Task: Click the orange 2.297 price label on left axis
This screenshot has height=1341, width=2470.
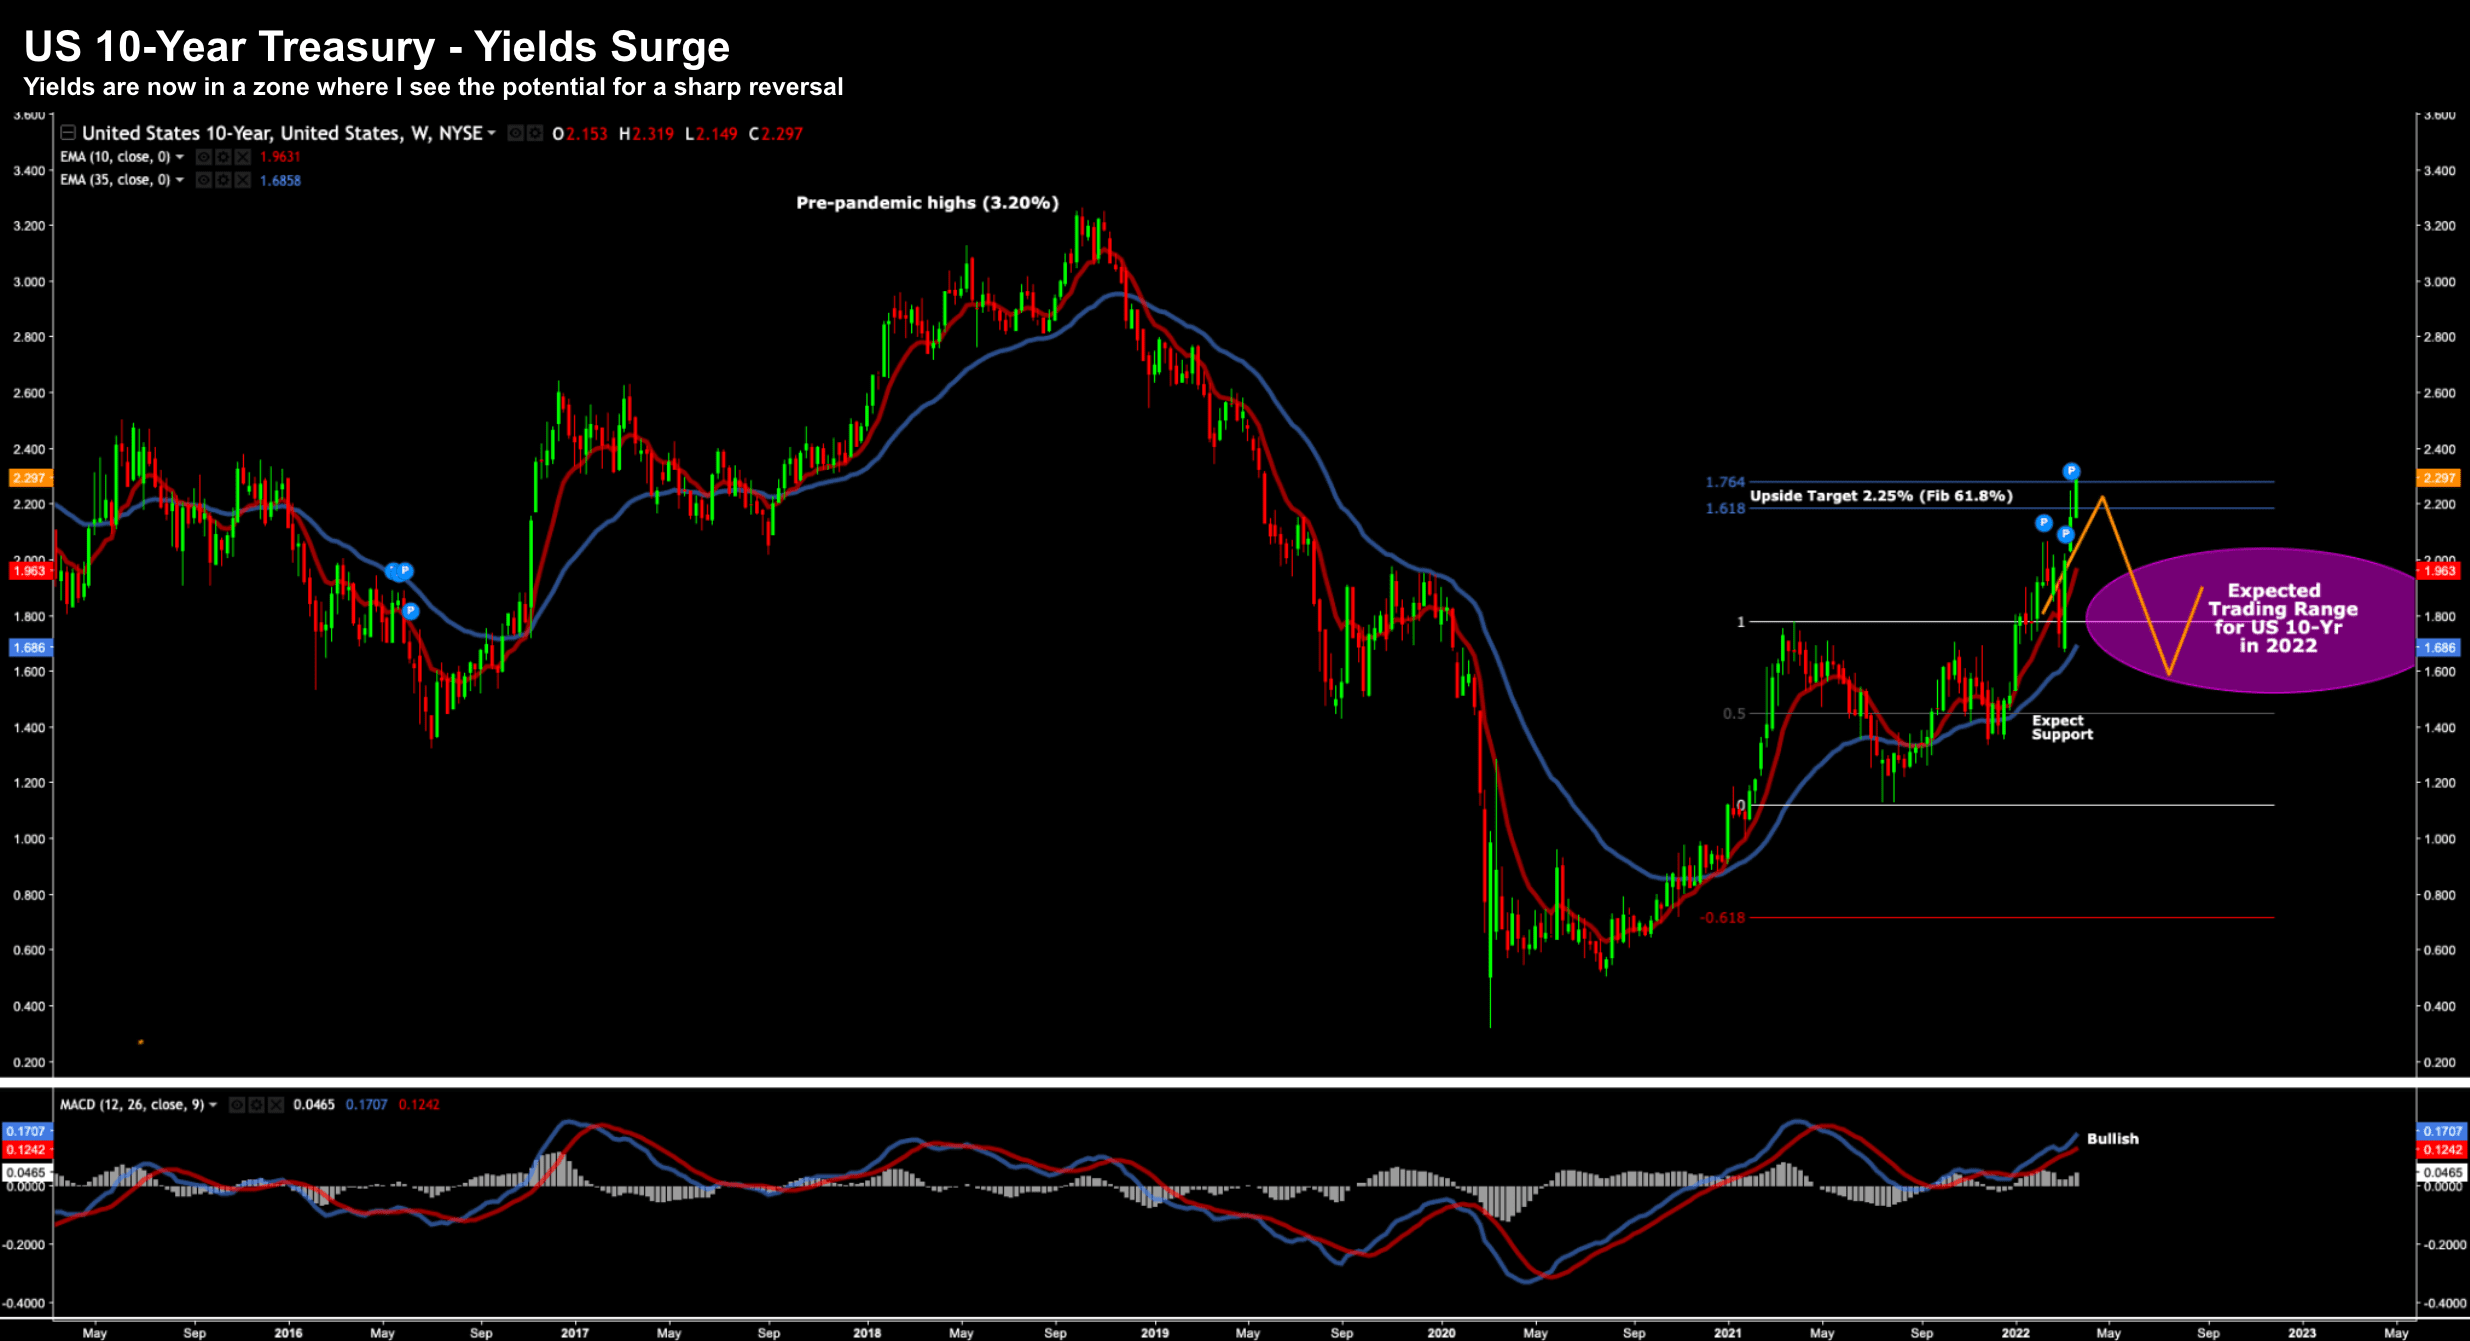Action: click(29, 478)
